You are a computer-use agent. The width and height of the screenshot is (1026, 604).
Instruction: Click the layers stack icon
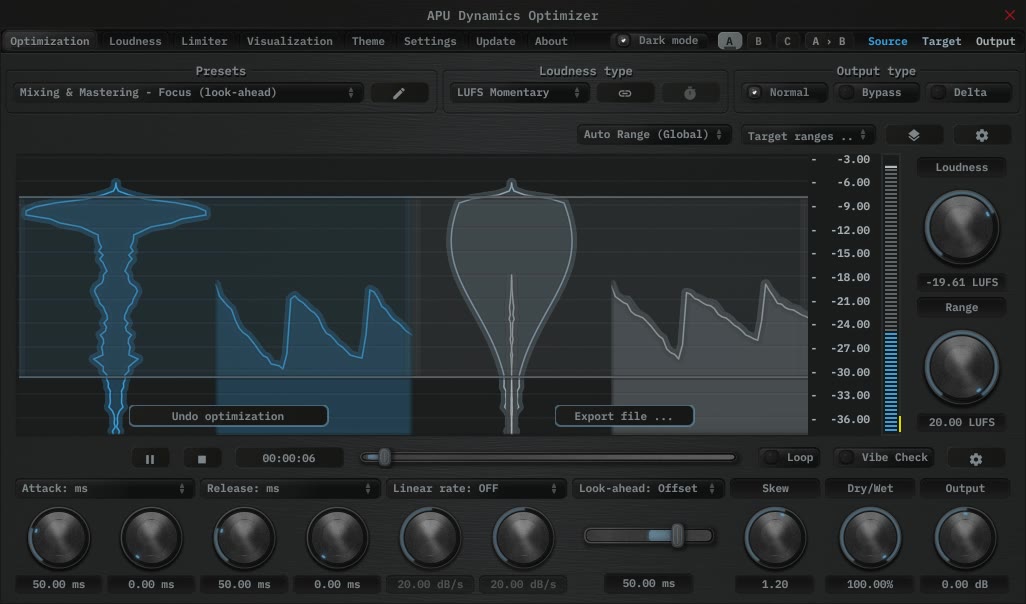pyautogui.click(x=914, y=135)
